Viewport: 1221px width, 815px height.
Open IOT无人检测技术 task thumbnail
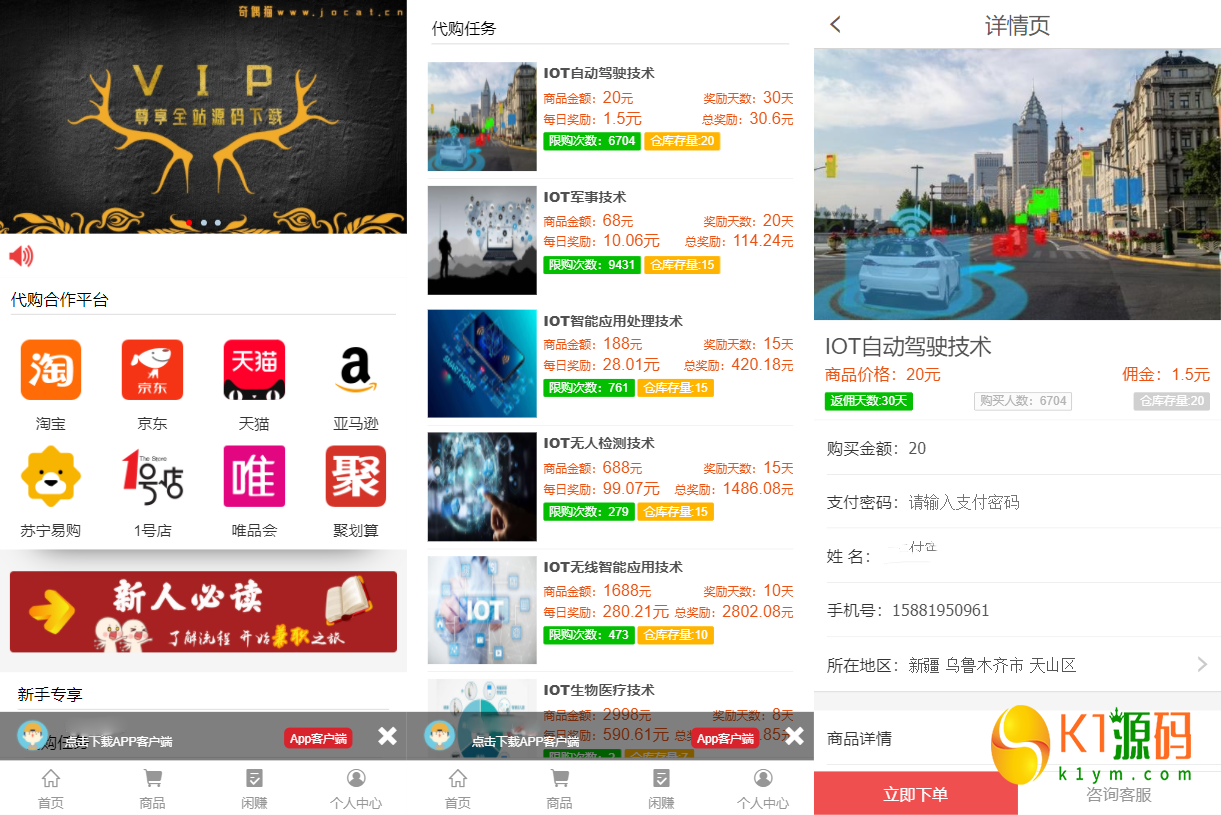click(482, 487)
